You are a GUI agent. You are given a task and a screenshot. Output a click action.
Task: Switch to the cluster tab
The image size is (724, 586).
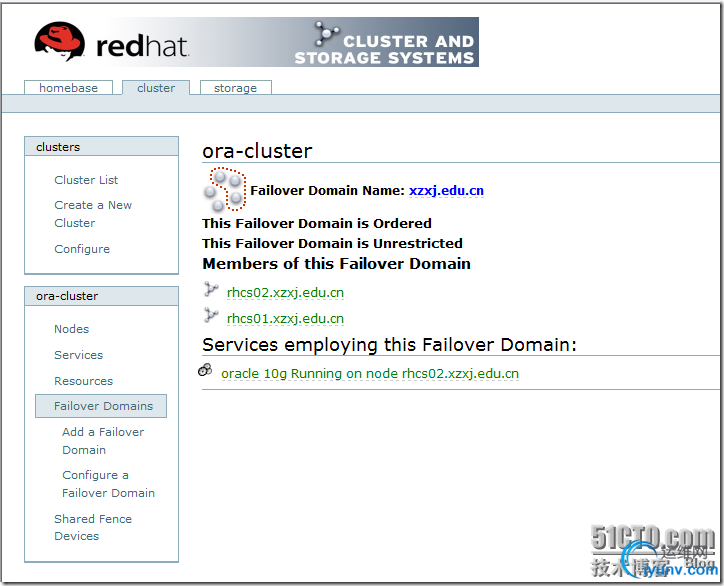156,88
